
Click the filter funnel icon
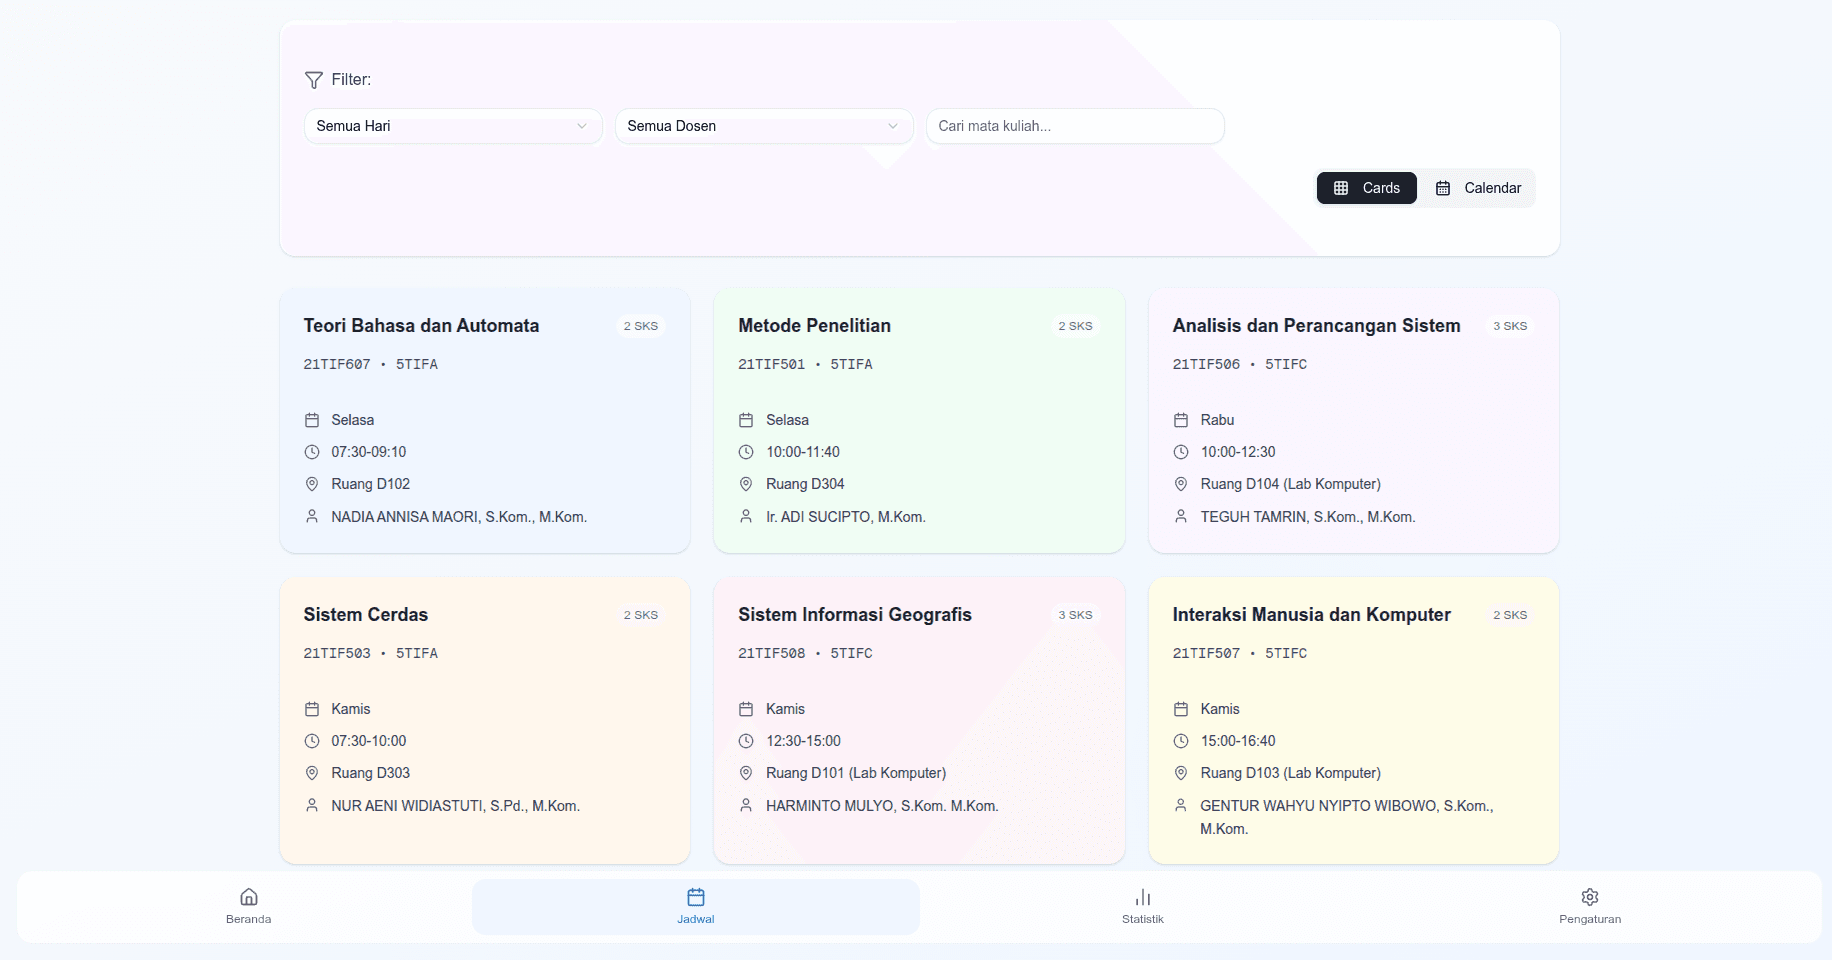point(313,80)
